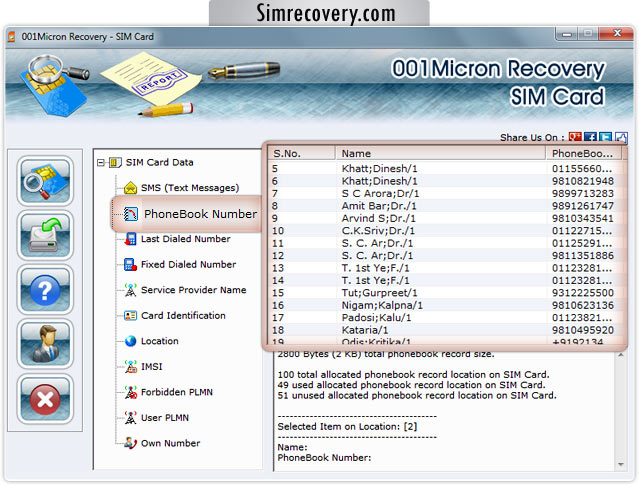The height and width of the screenshot is (485, 639).
Task: Click the save-to-drive recovery sidebar button
Action: coord(45,236)
